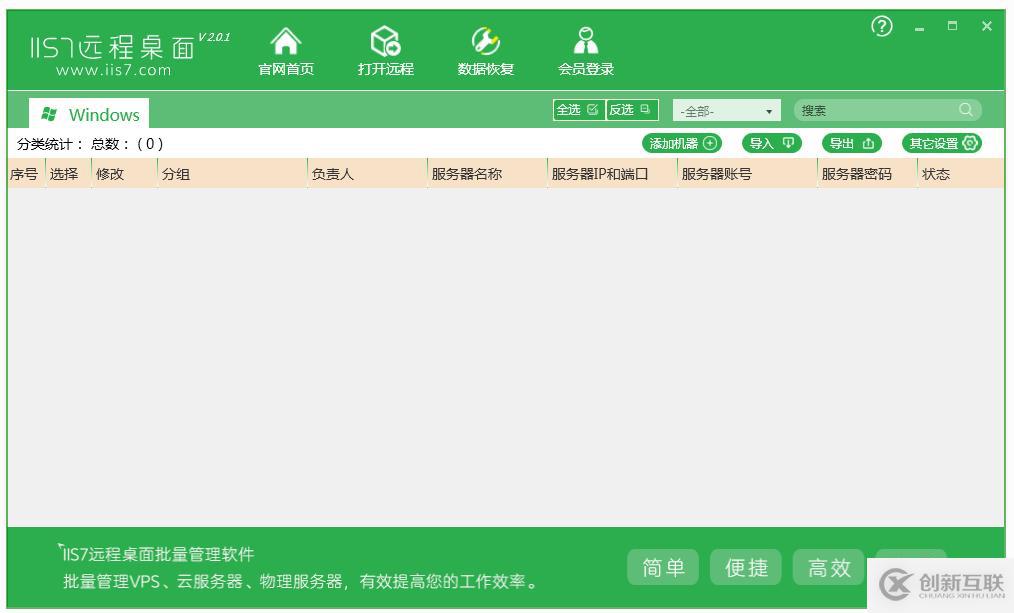
Task: Close the IIS7 remote desktop window
Action: (987, 26)
